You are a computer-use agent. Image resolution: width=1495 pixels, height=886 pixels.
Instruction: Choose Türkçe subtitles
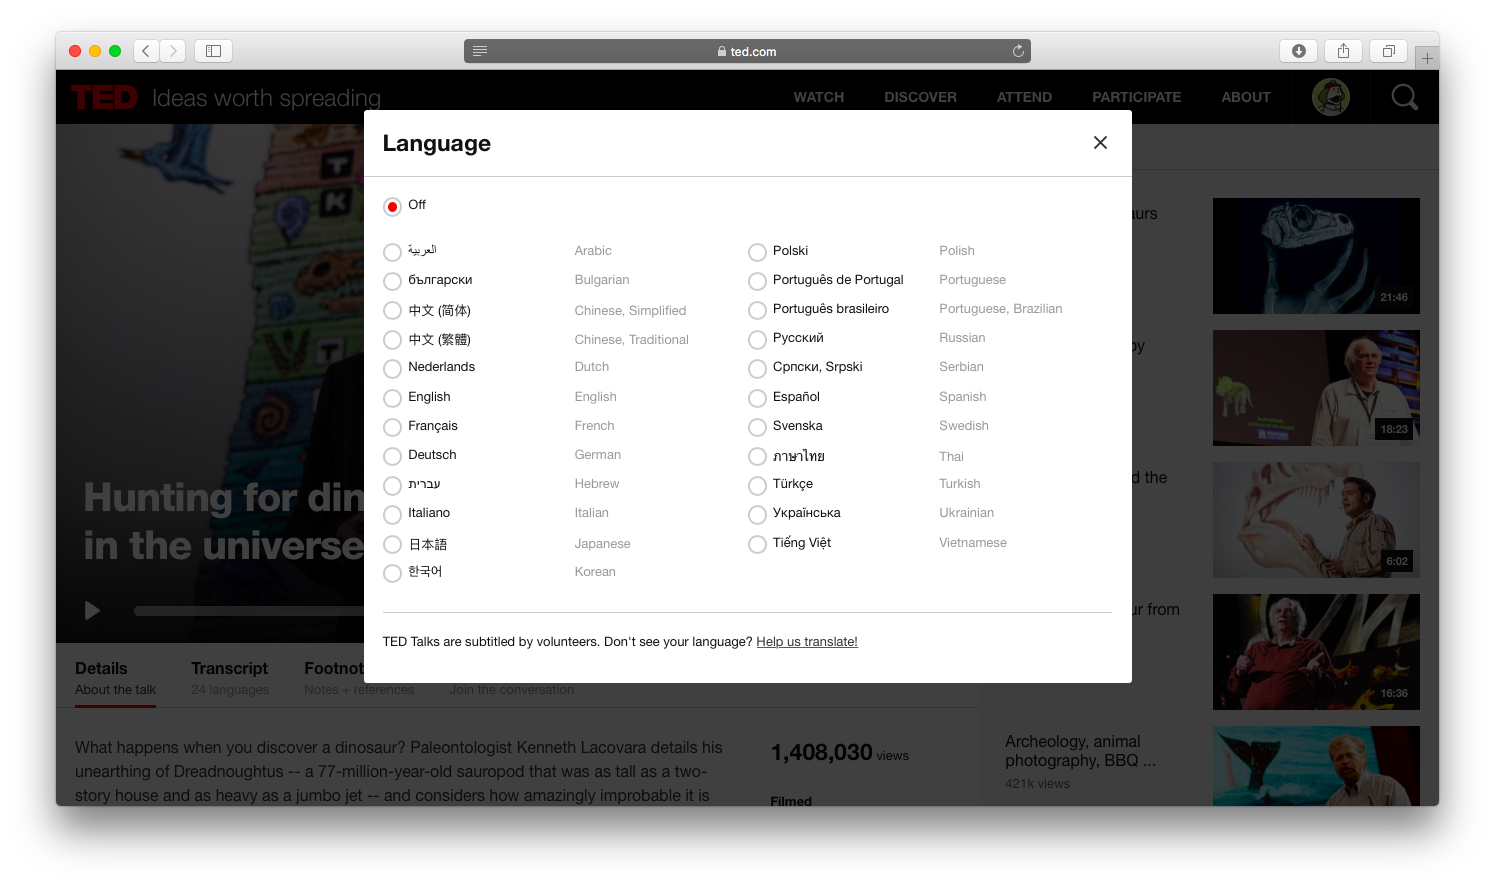coord(758,486)
